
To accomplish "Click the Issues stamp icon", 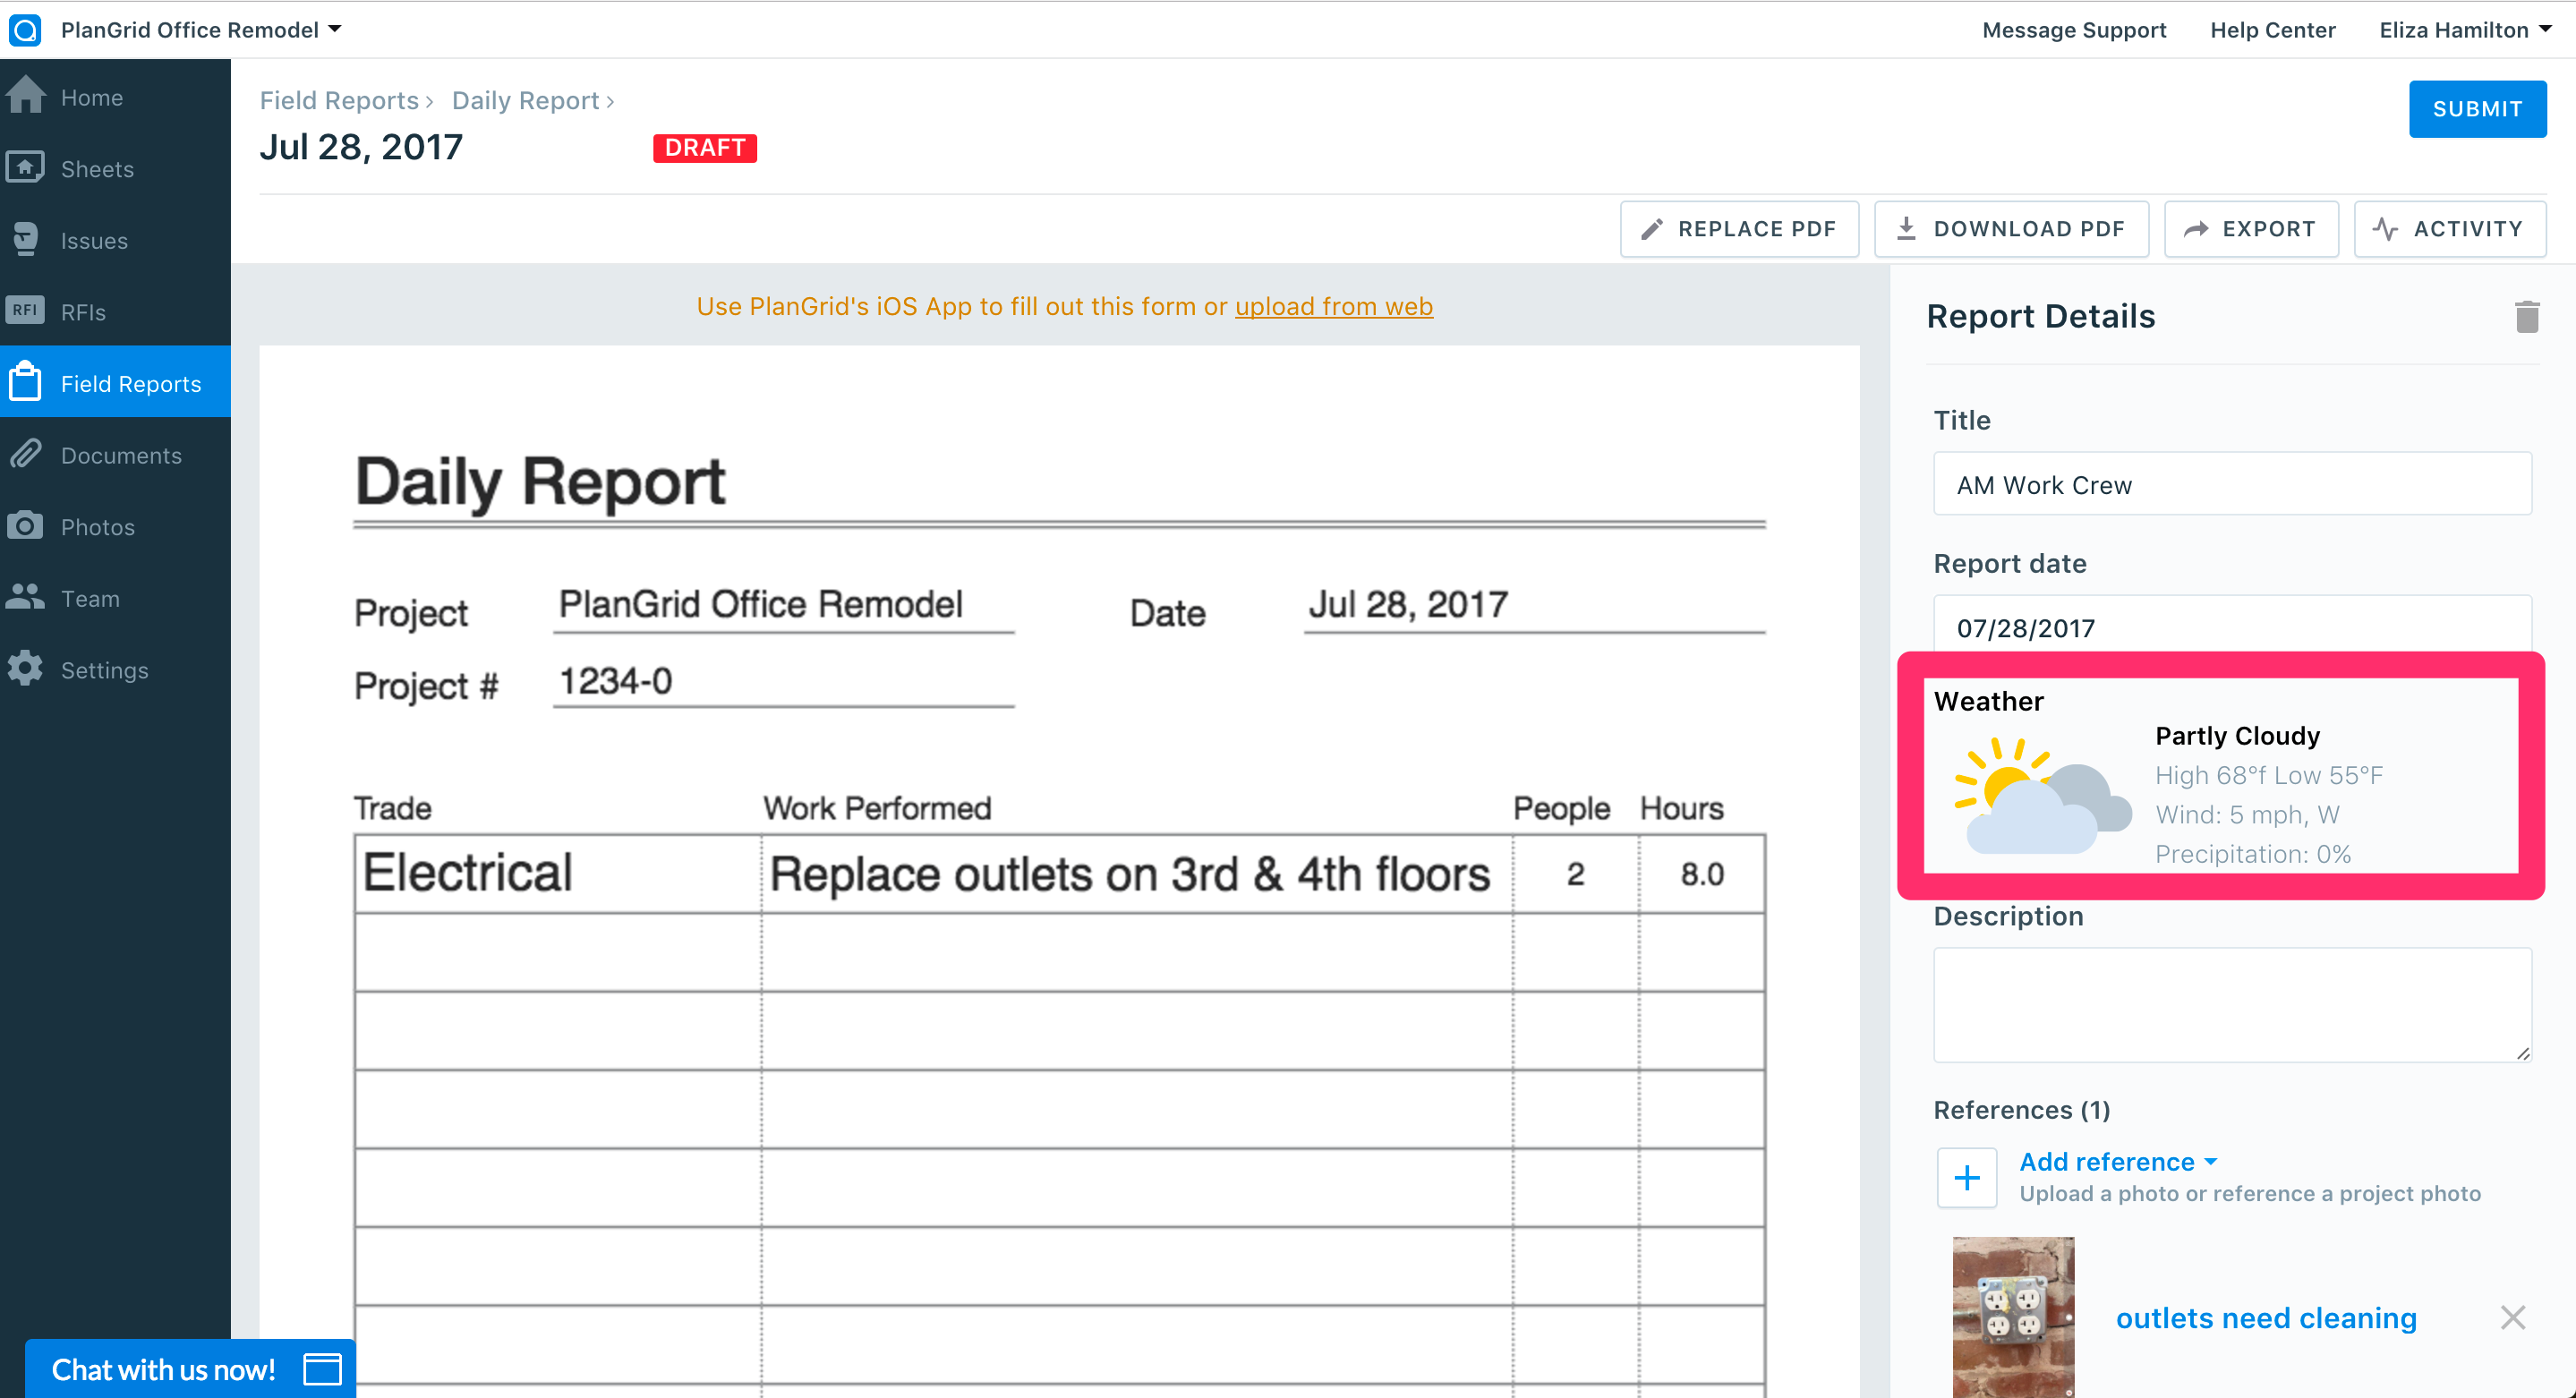I will tap(25, 239).
